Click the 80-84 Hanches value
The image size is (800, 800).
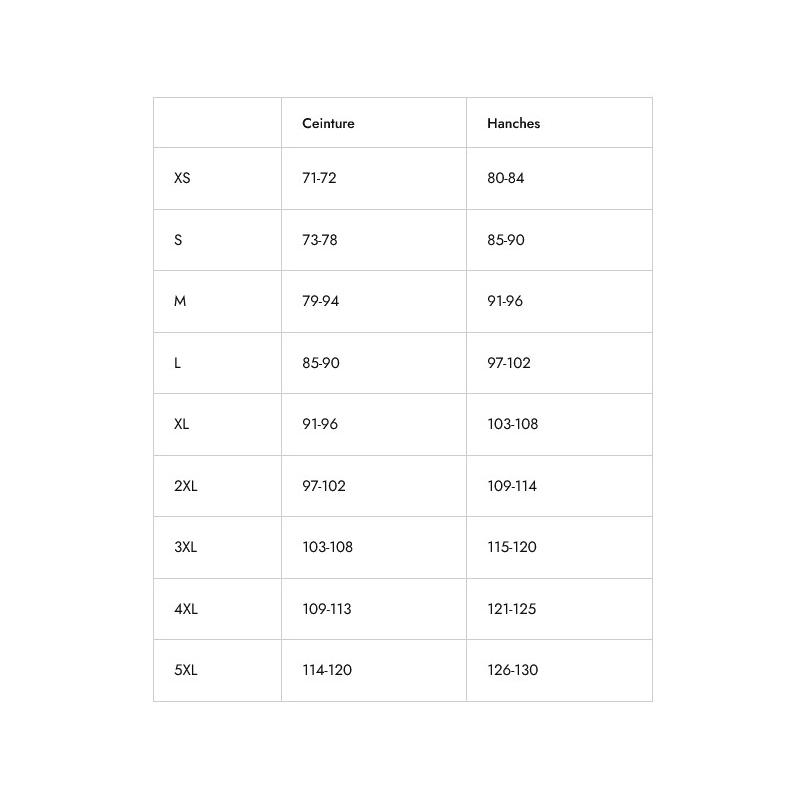tap(506, 178)
